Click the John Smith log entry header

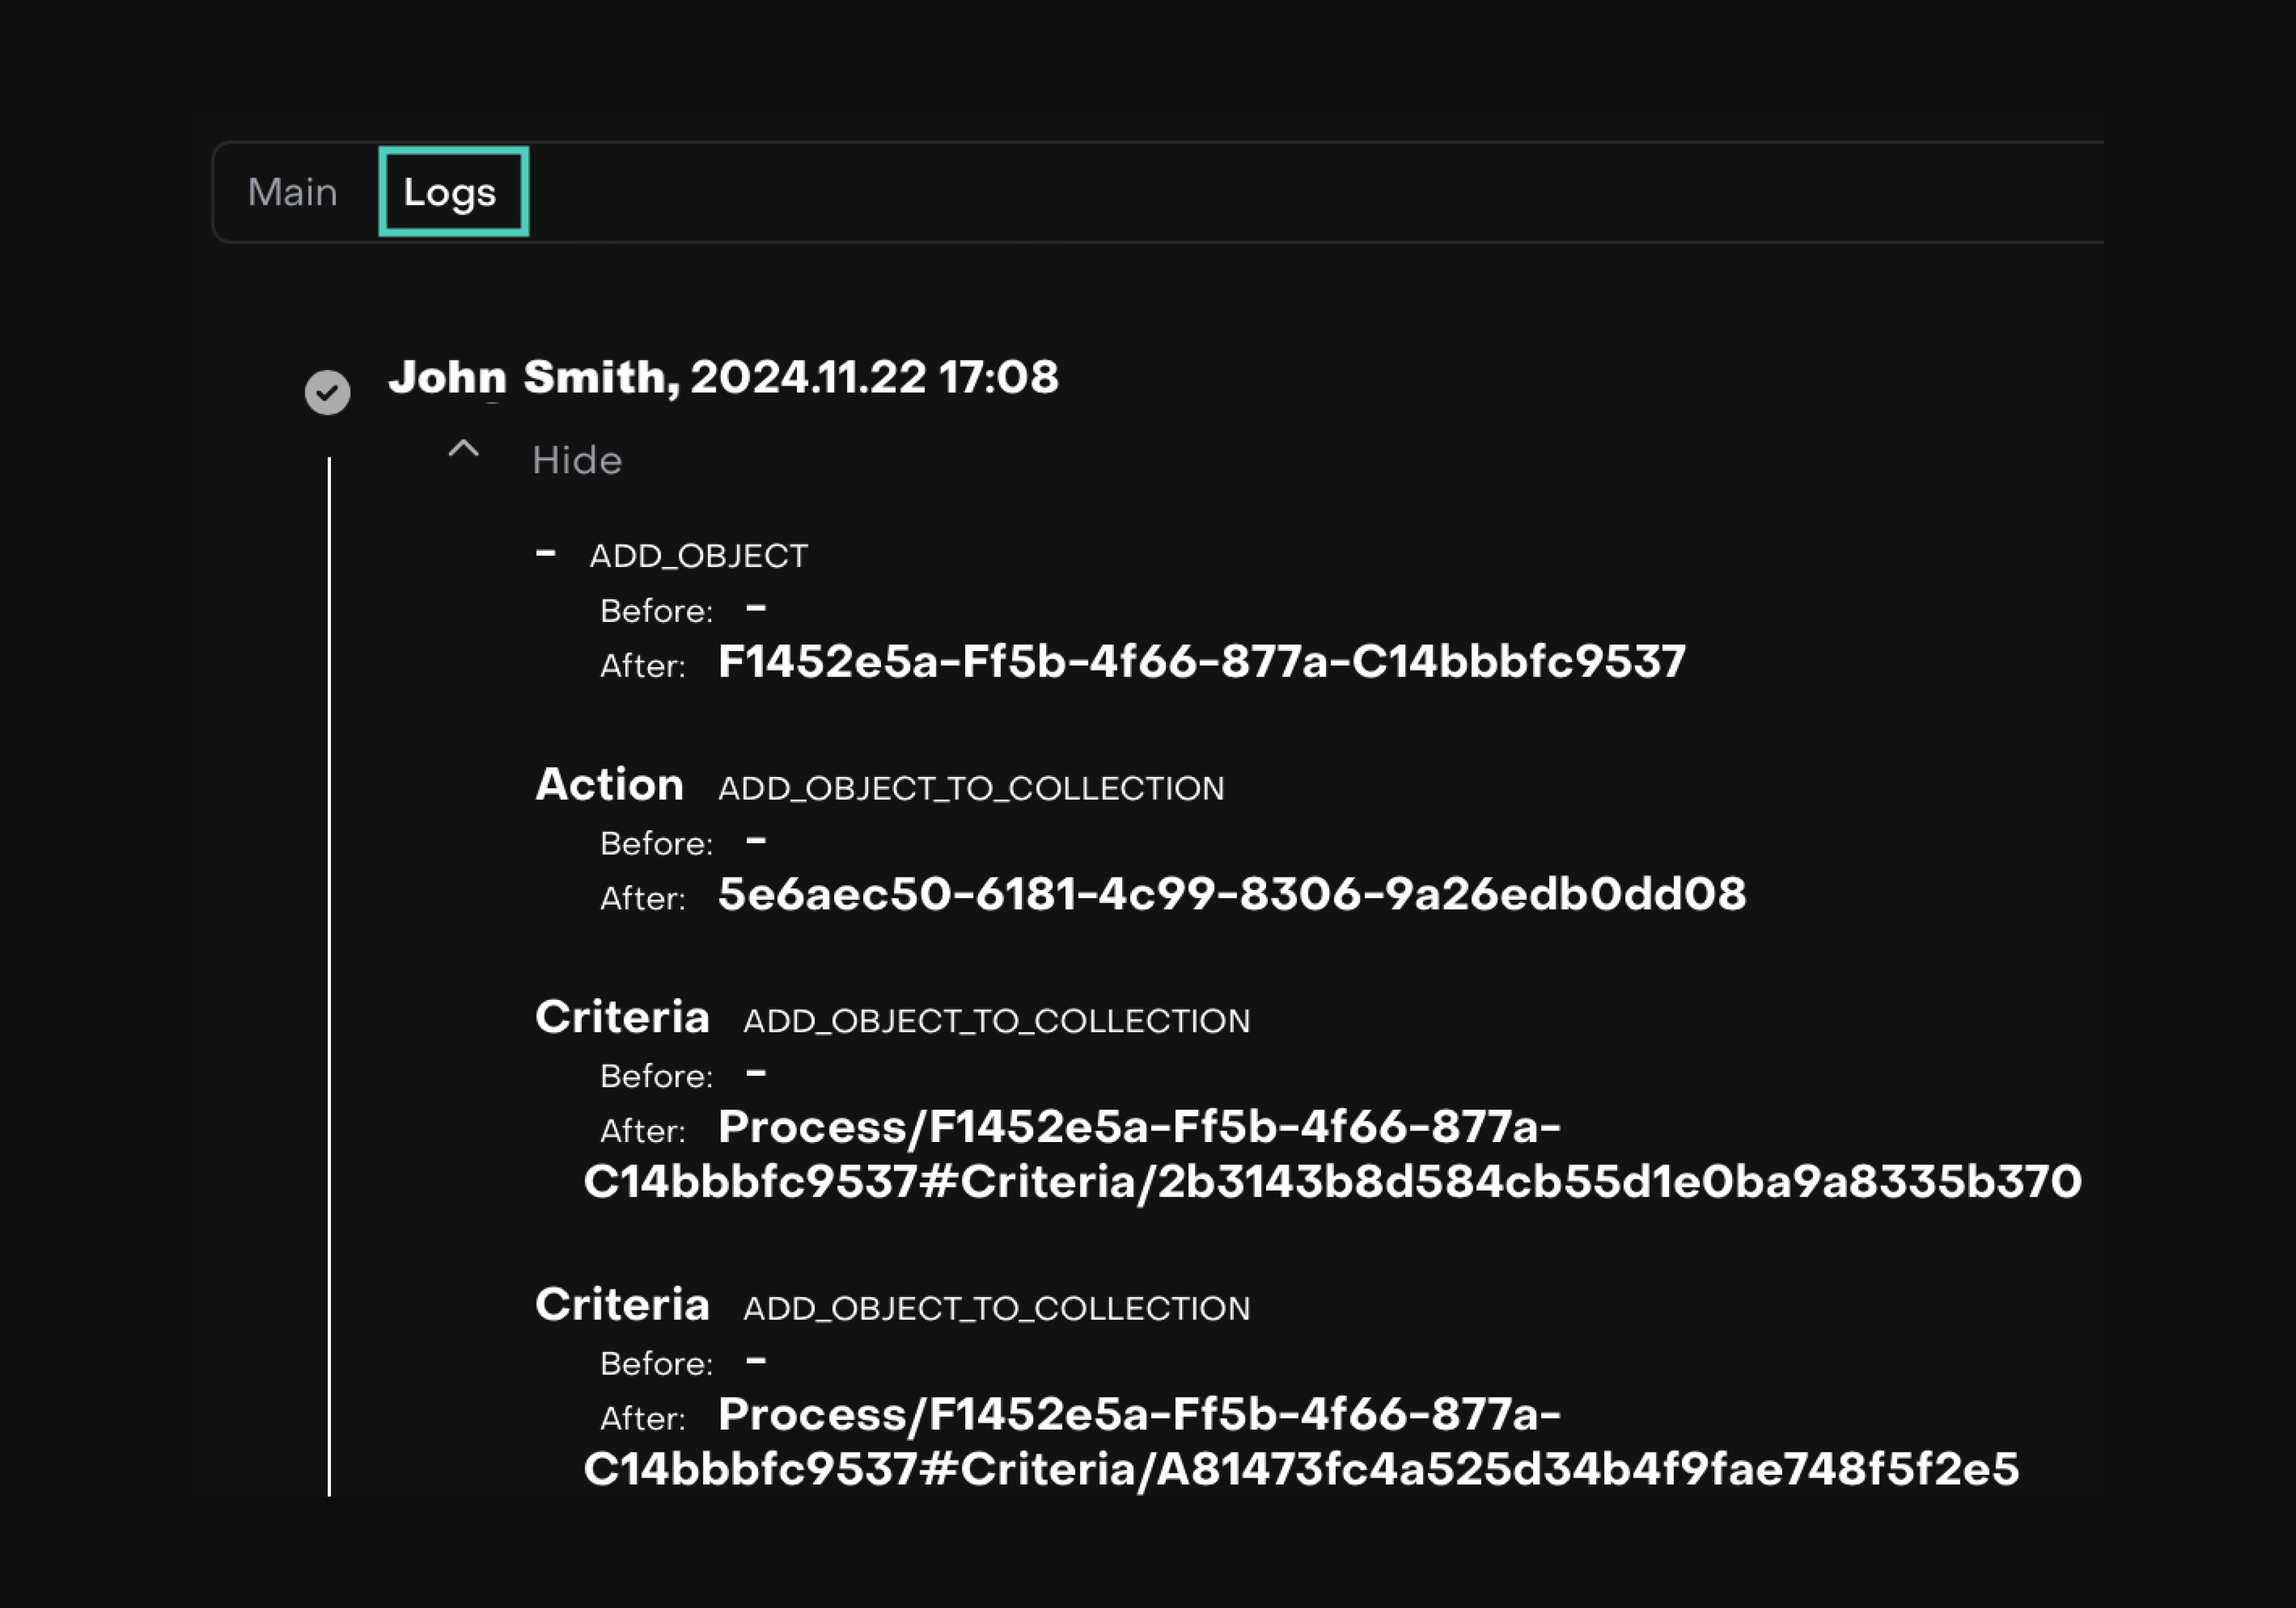pos(722,378)
